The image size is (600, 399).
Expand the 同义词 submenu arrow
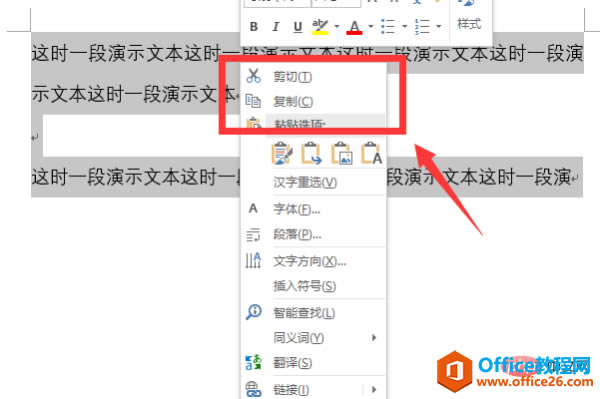tap(374, 337)
